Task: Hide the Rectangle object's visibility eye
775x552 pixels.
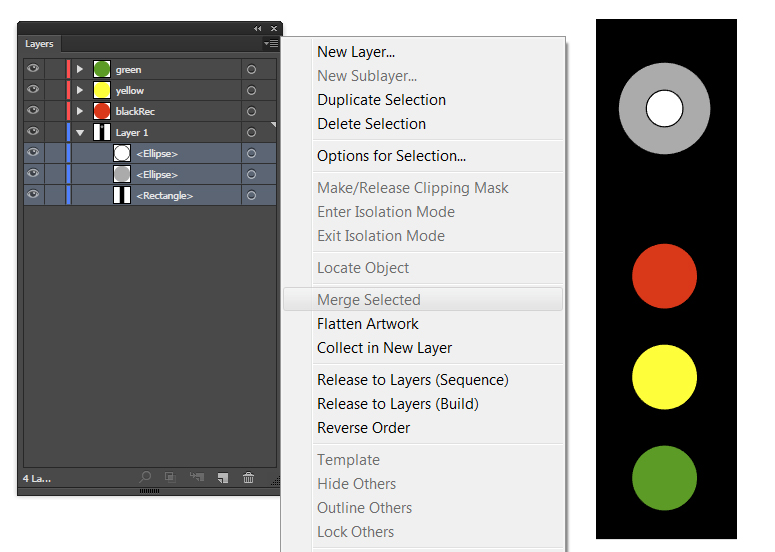Action: tap(33, 195)
